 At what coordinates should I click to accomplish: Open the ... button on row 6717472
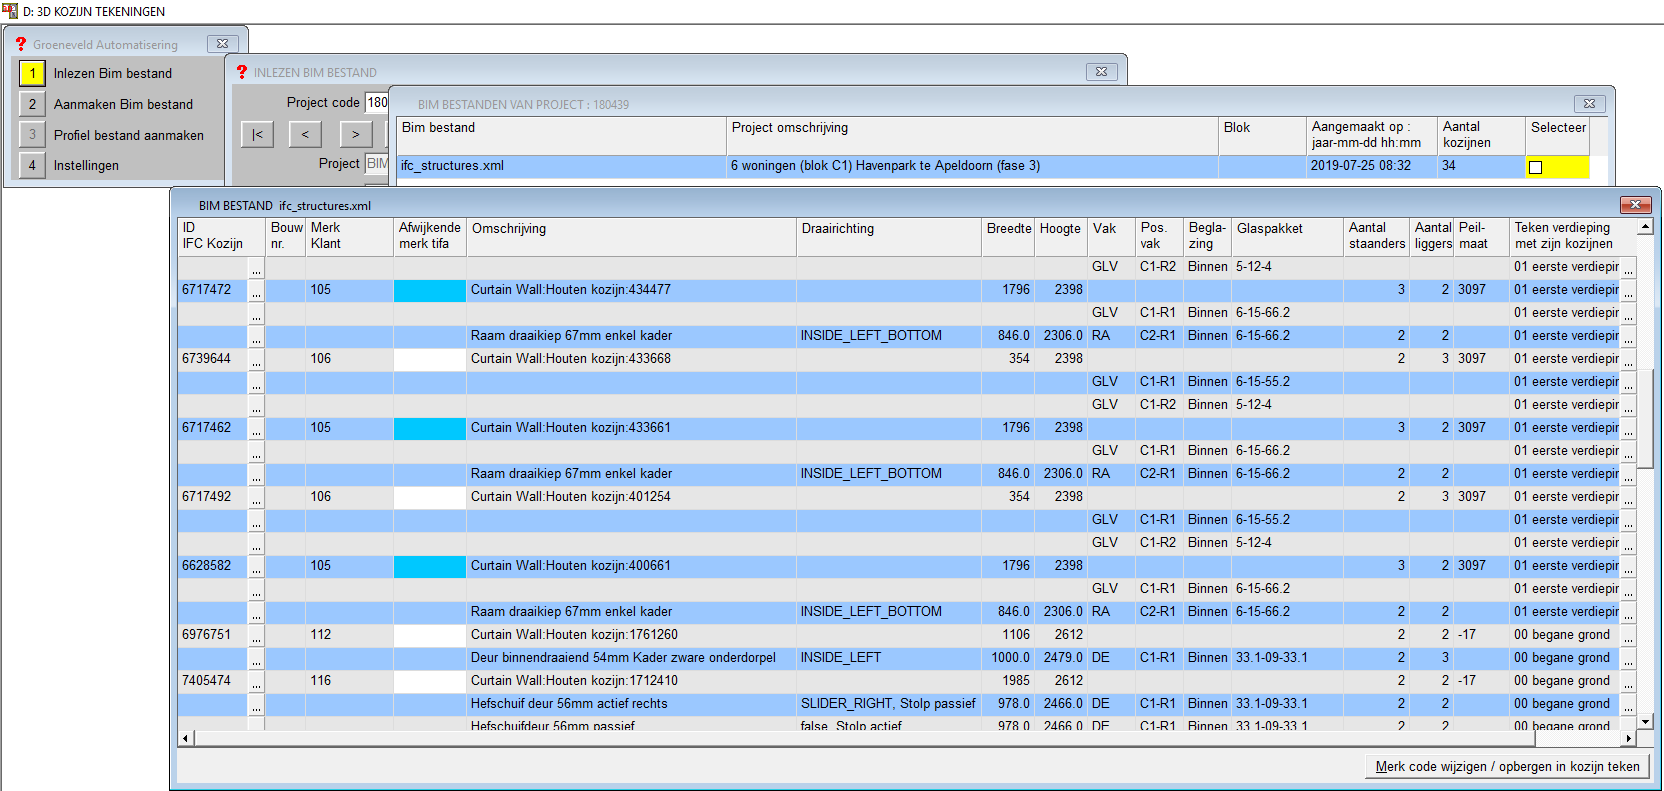(x=257, y=290)
